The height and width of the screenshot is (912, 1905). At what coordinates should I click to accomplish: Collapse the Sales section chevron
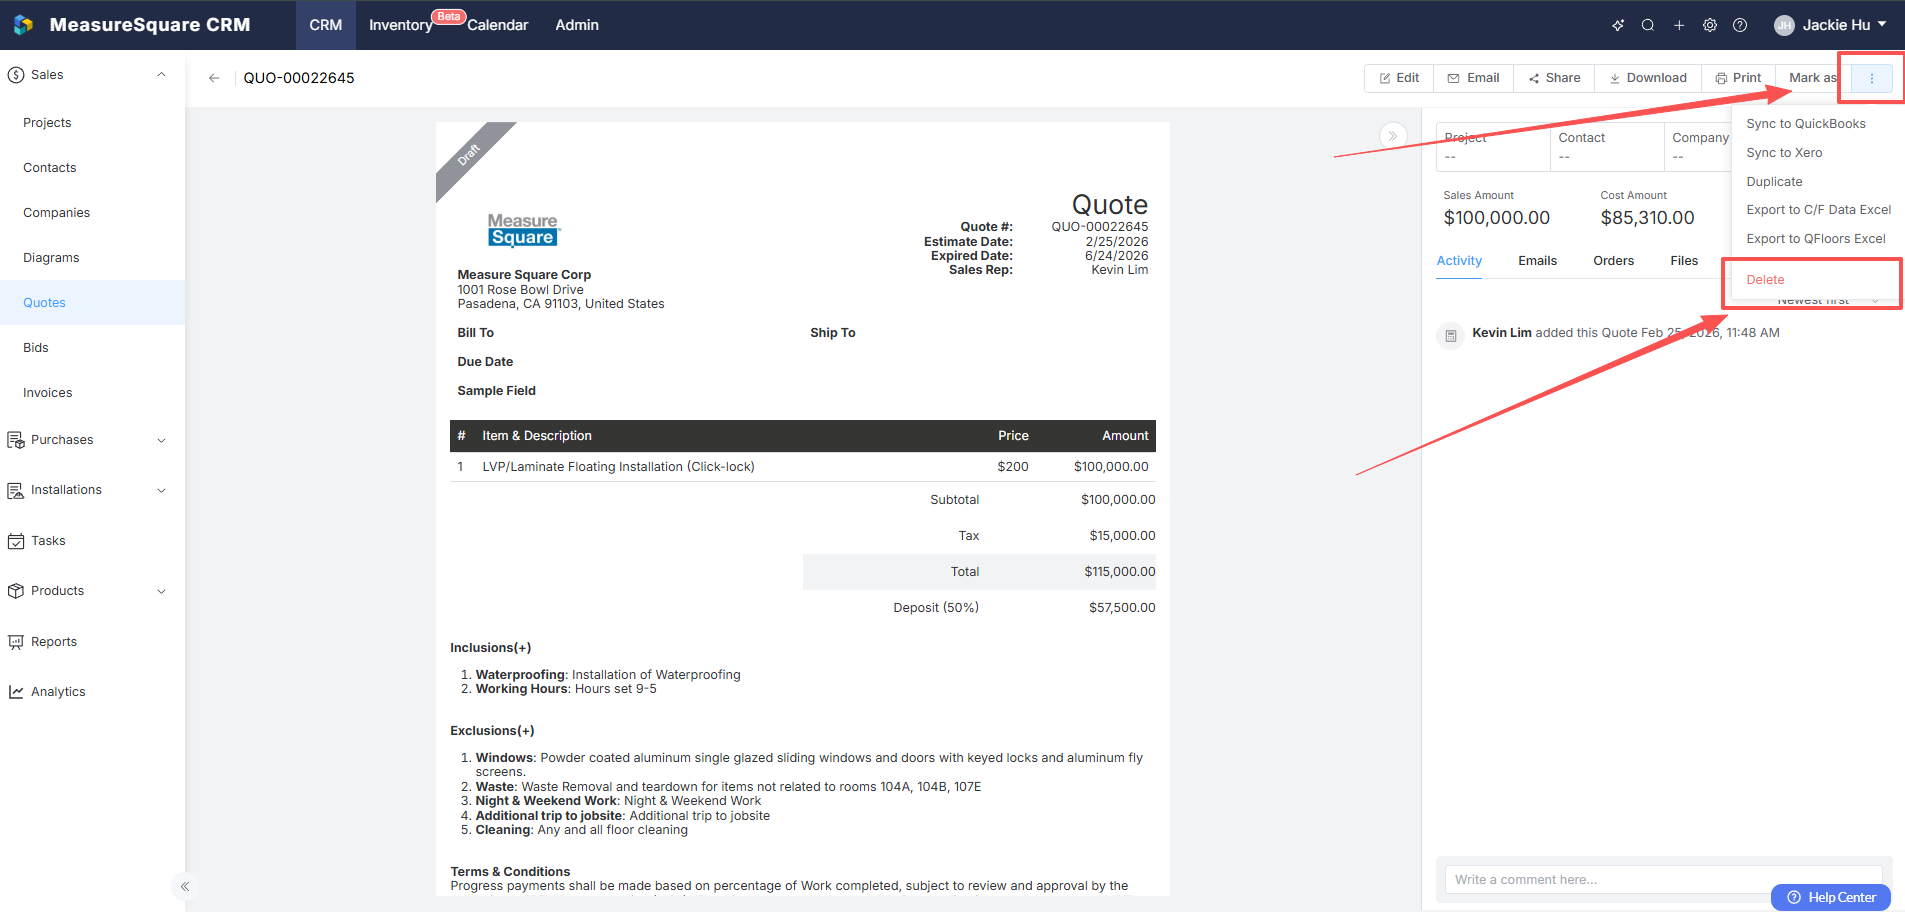[161, 75]
